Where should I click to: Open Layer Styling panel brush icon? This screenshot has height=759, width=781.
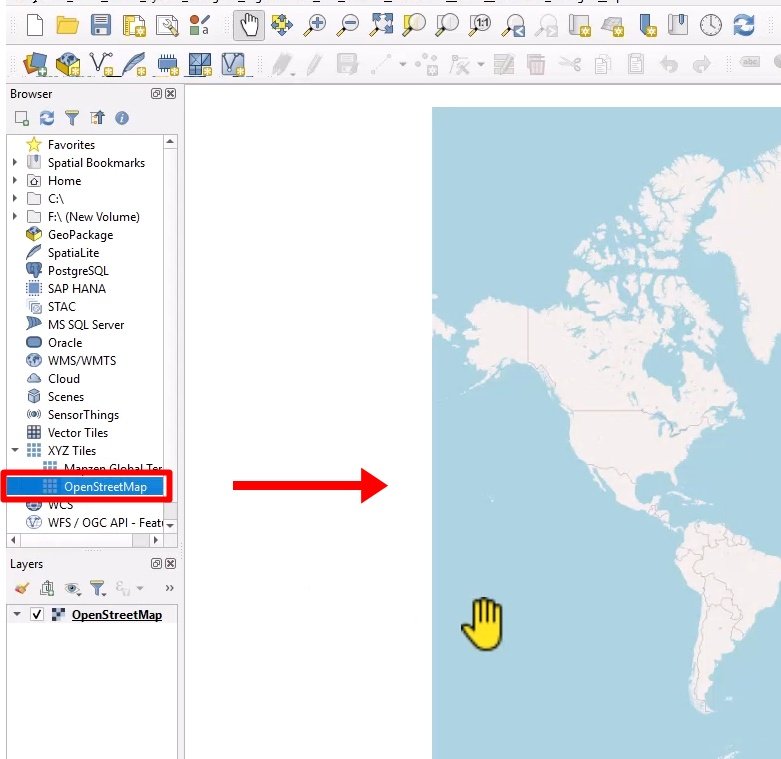(22, 588)
